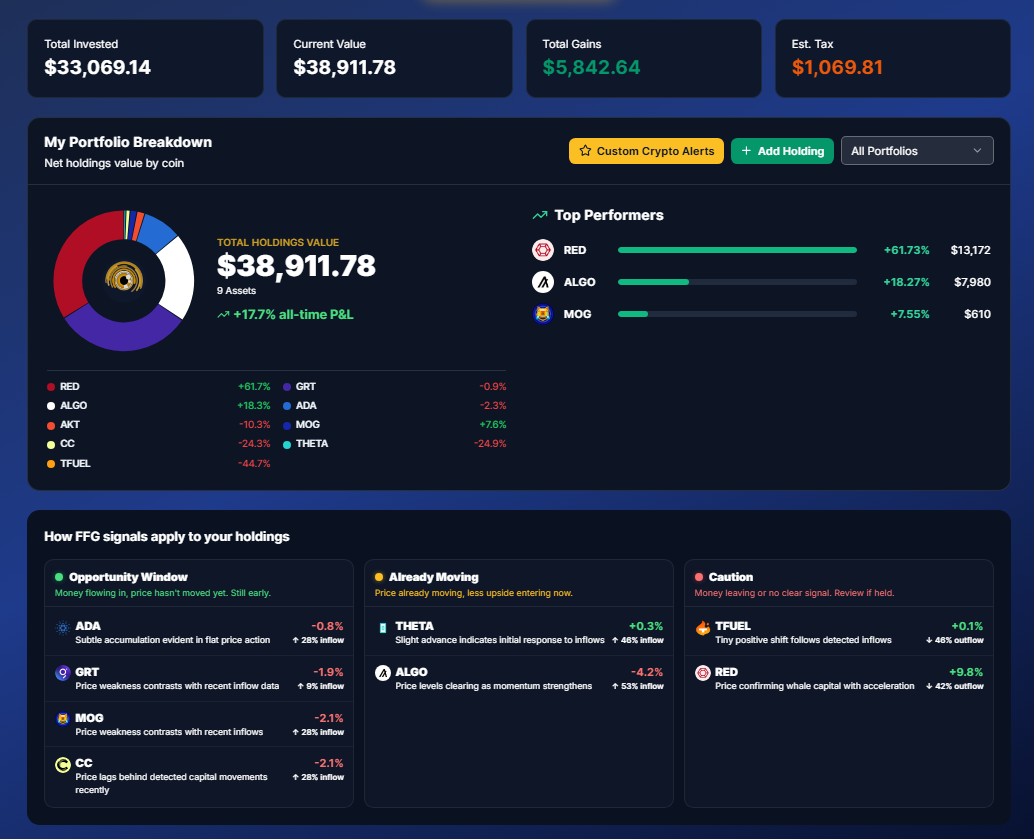Image resolution: width=1034 pixels, height=839 pixels.
Task: Click the RED performance bar
Action: 737,250
